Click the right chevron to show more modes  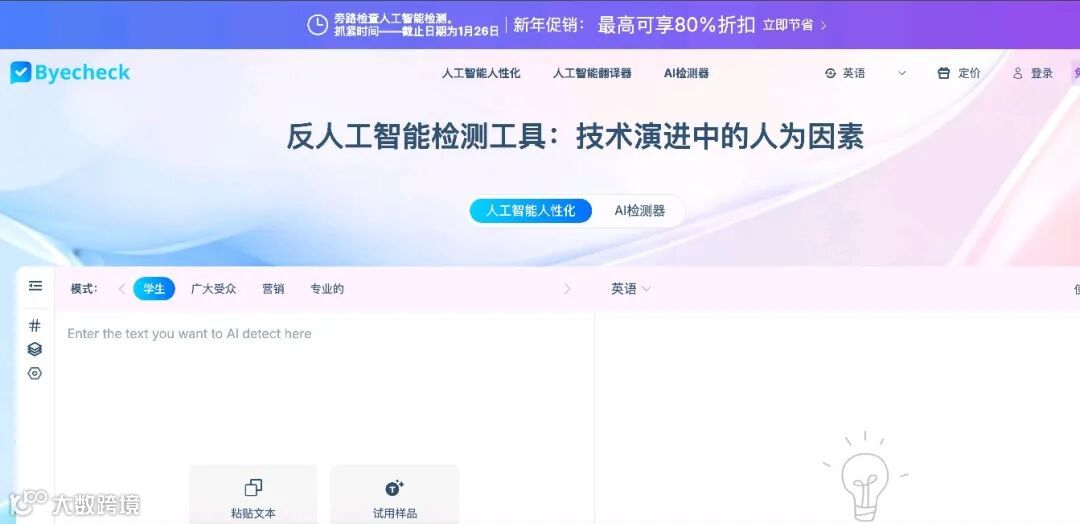pos(568,289)
